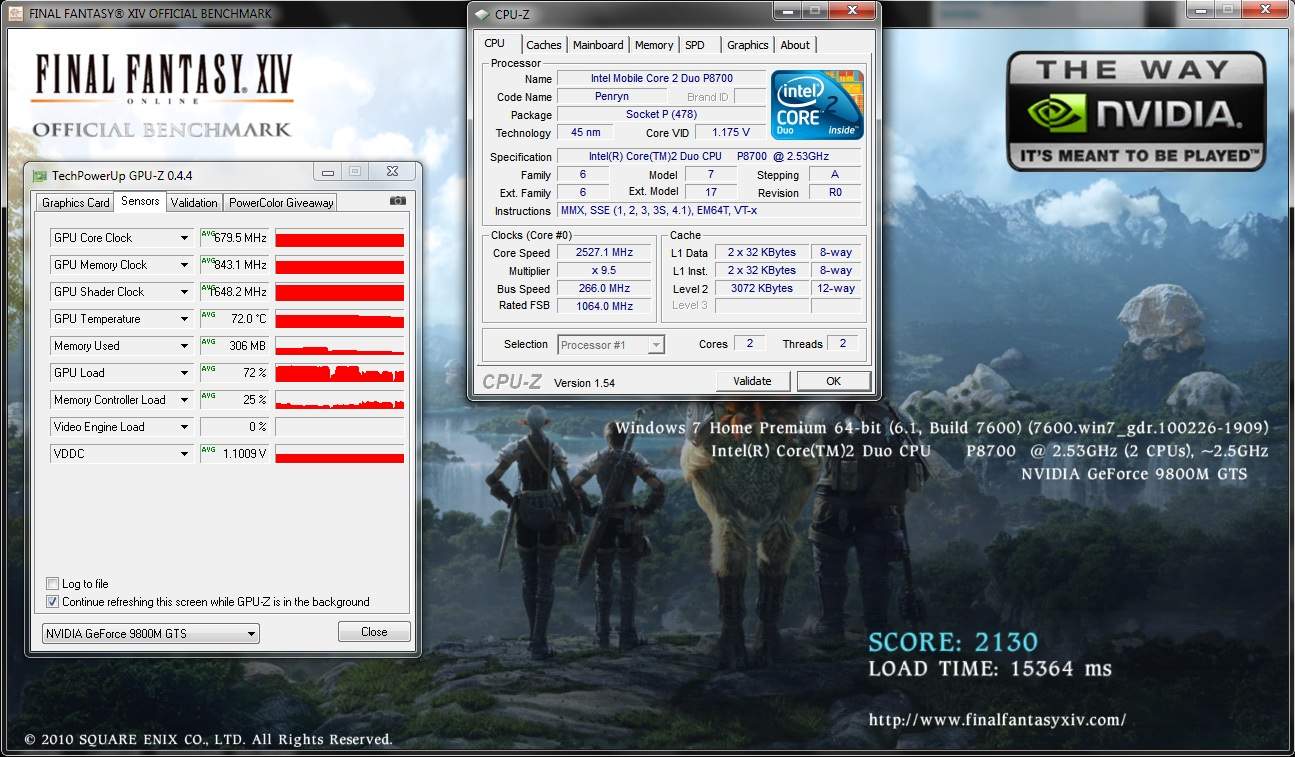Click the CPU-Z title bar app icon
The width and height of the screenshot is (1295, 757).
483,14
